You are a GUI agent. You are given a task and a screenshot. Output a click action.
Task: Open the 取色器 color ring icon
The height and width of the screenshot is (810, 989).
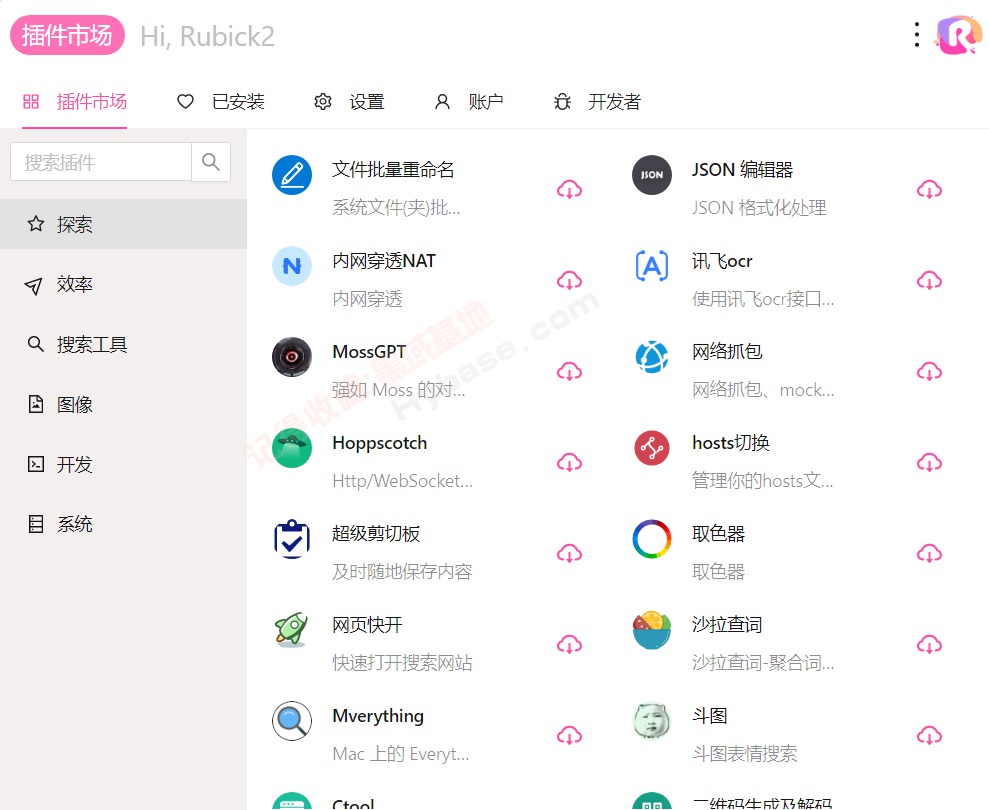tap(652, 539)
